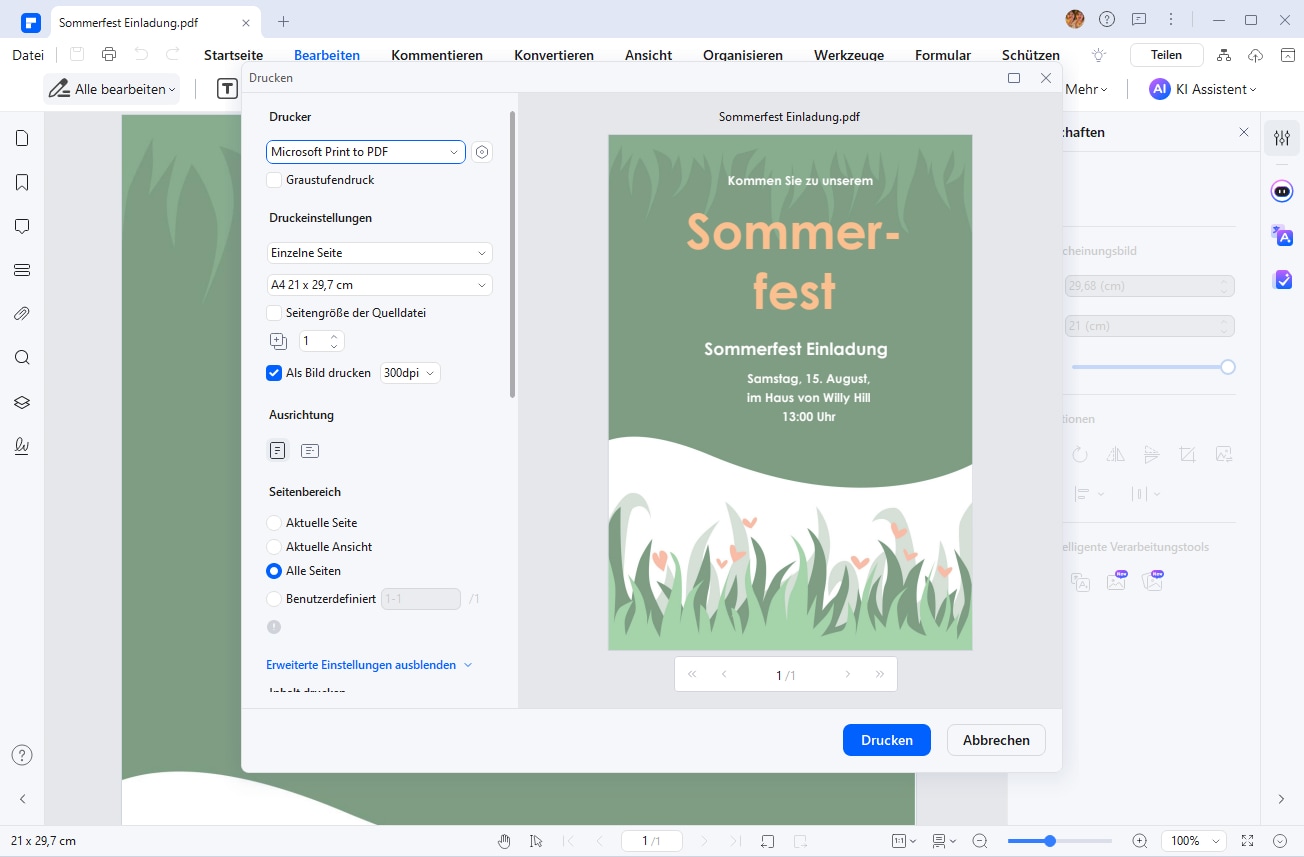The image size is (1304, 857).
Task: Select Aktuelle Seite radio option
Action: pyautogui.click(x=274, y=523)
